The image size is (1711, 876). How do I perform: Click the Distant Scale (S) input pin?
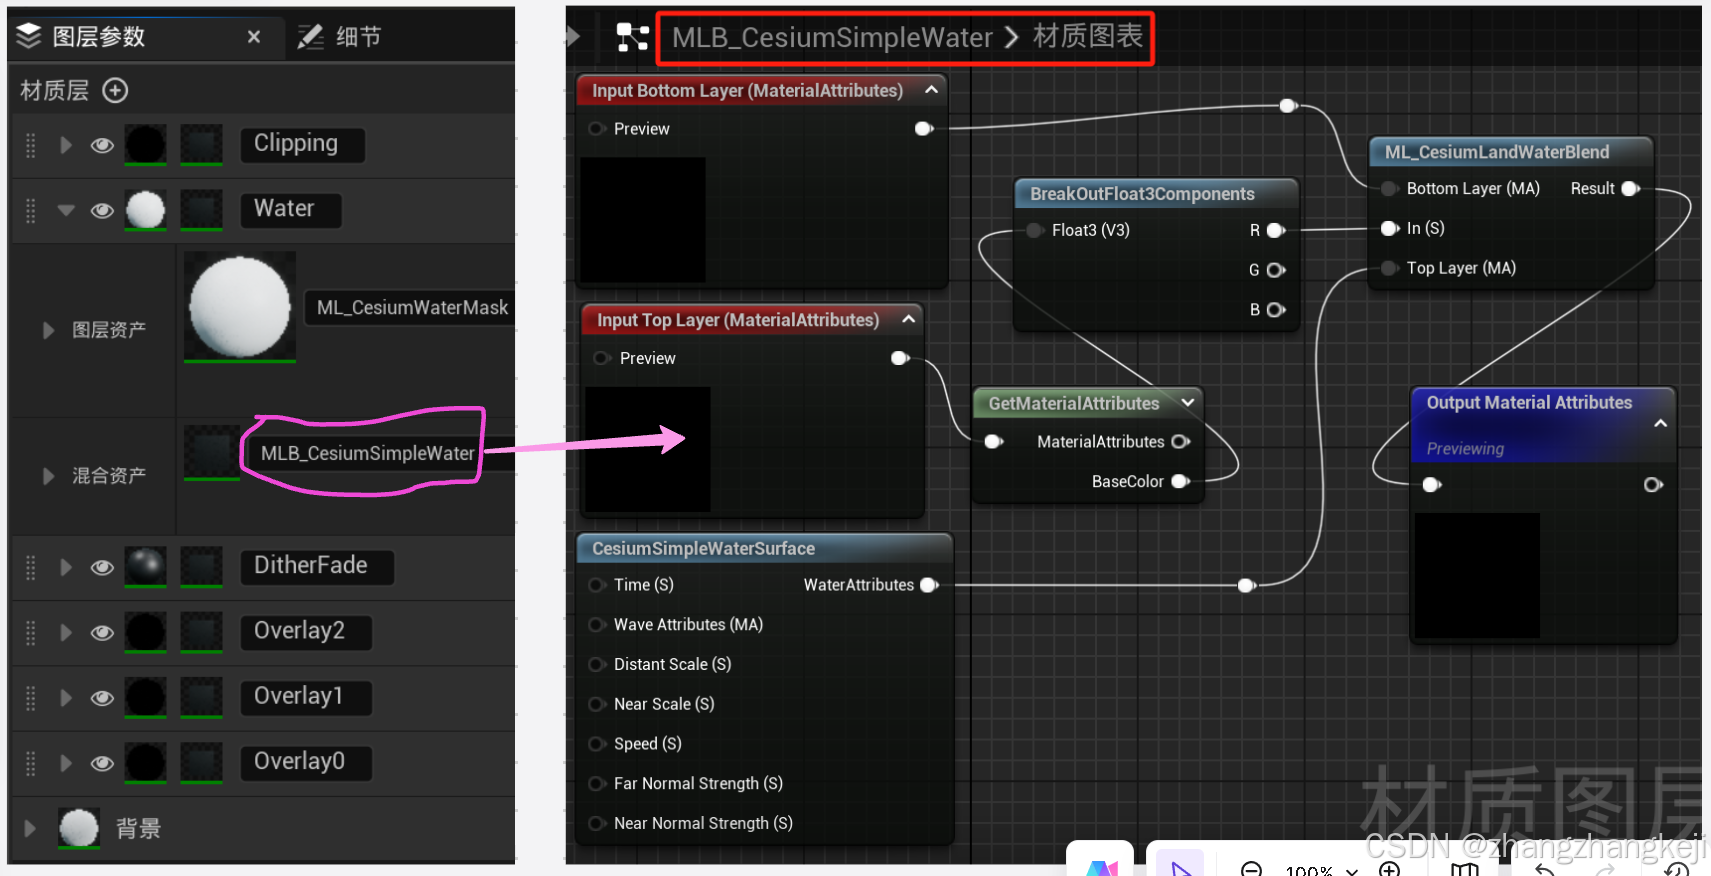coord(597,665)
